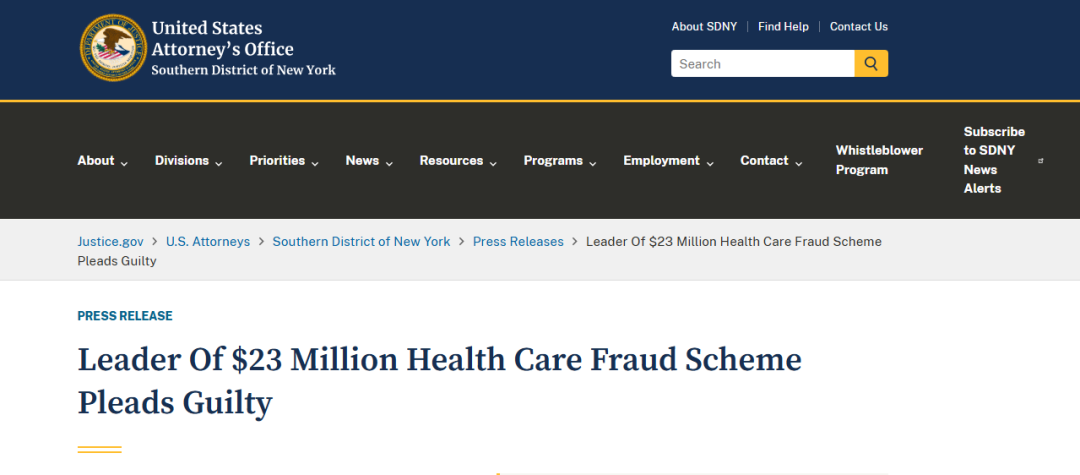The height and width of the screenshot is (475, 1080).
Task: Go to Whistleblower Program page
Action: click(x=880, y=160)
